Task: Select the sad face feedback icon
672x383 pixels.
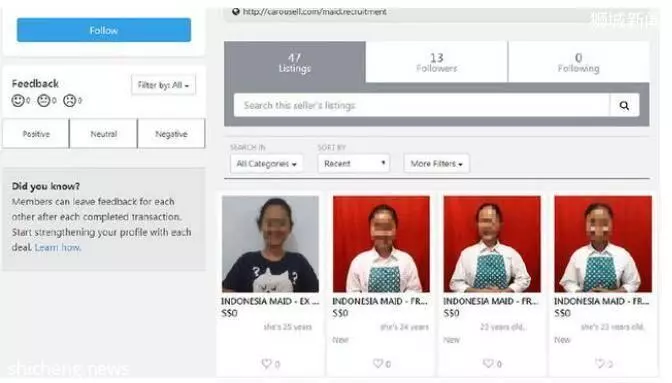Action: [69, 101]
